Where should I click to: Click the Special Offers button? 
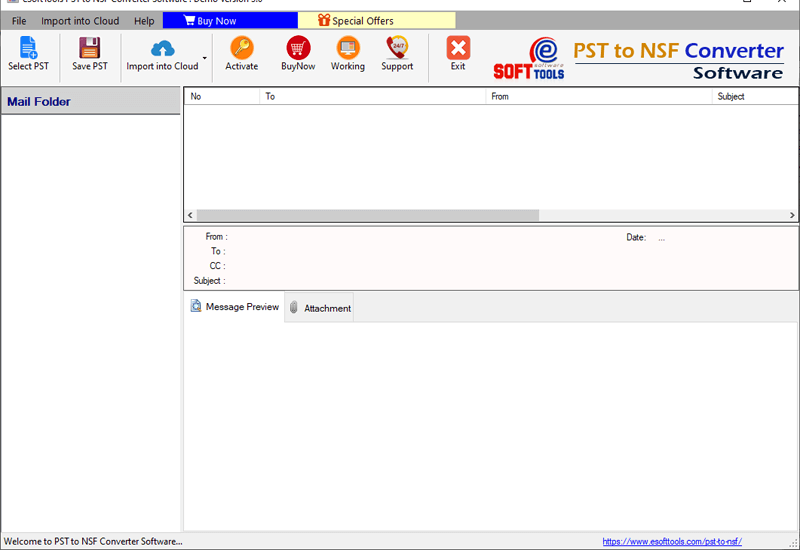pyautogui.click(x=377, y=20)
